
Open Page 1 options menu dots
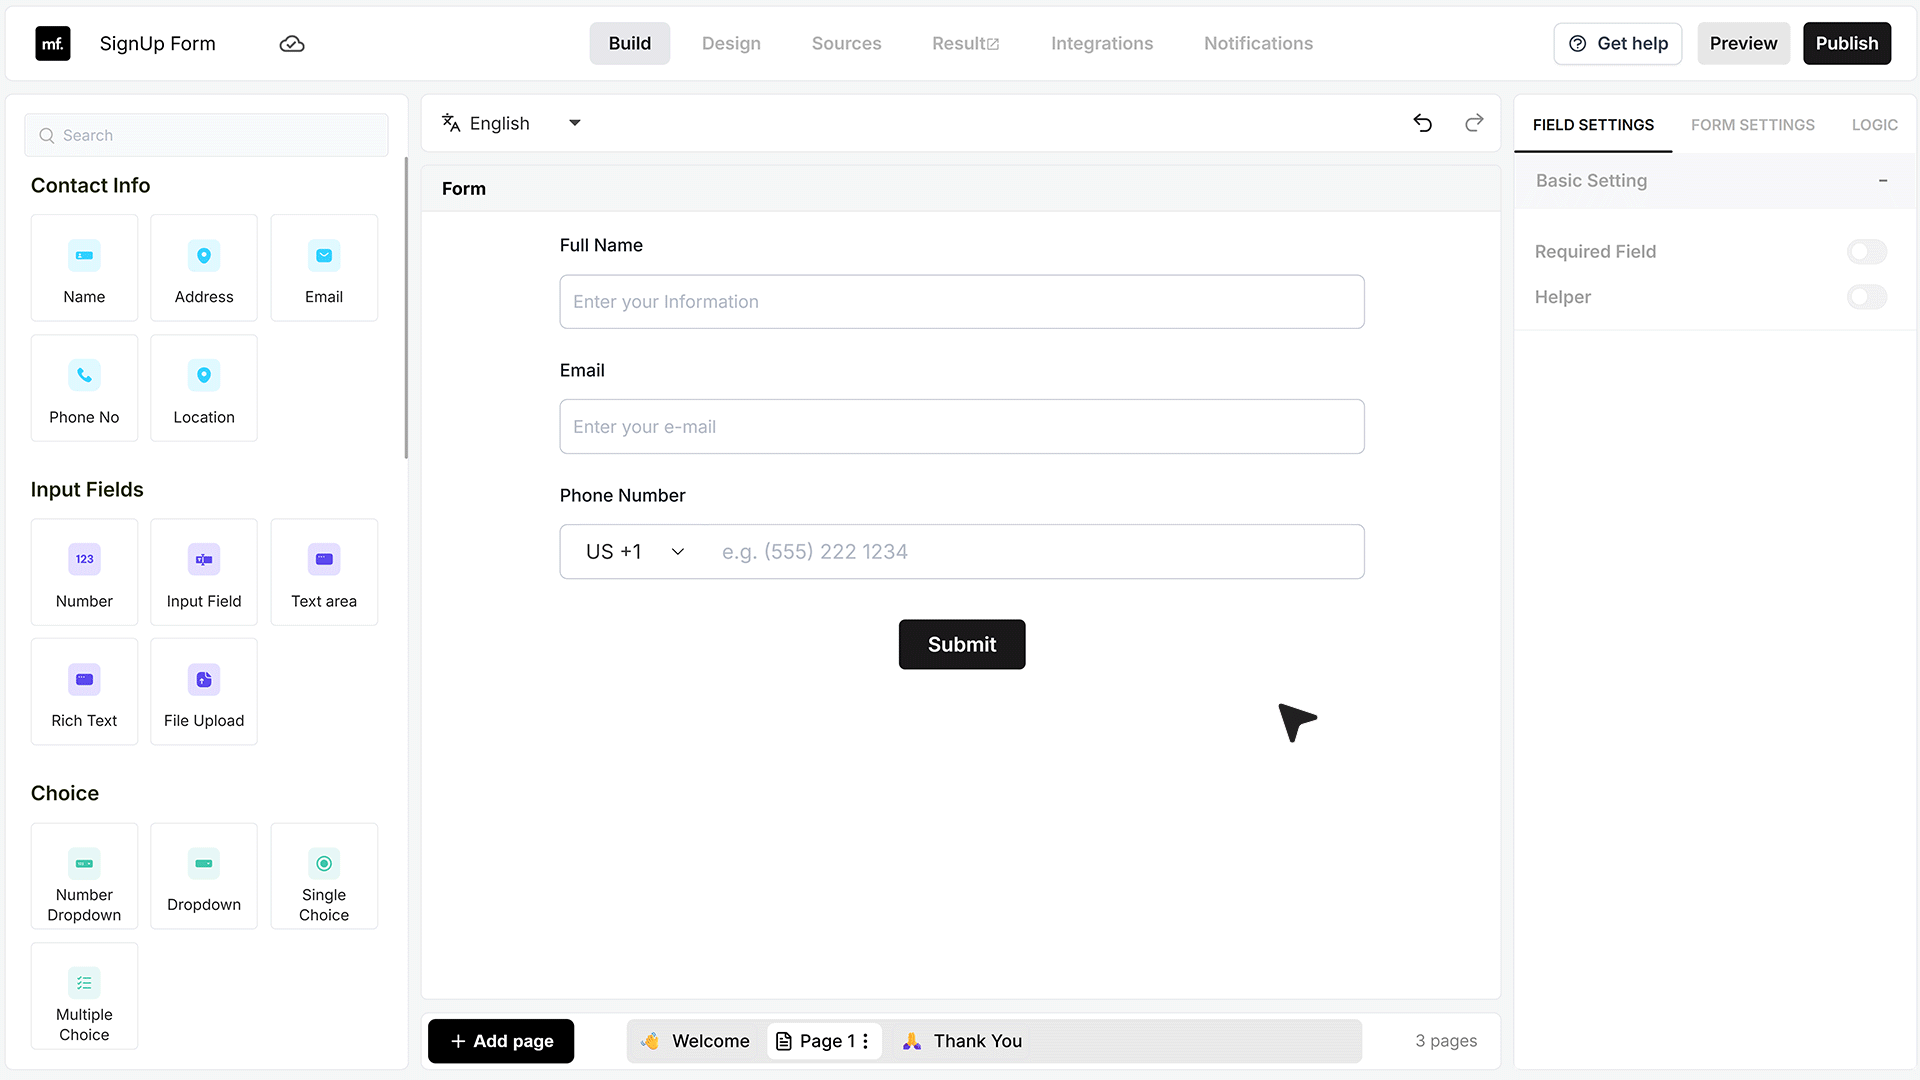coord(866,1041)
